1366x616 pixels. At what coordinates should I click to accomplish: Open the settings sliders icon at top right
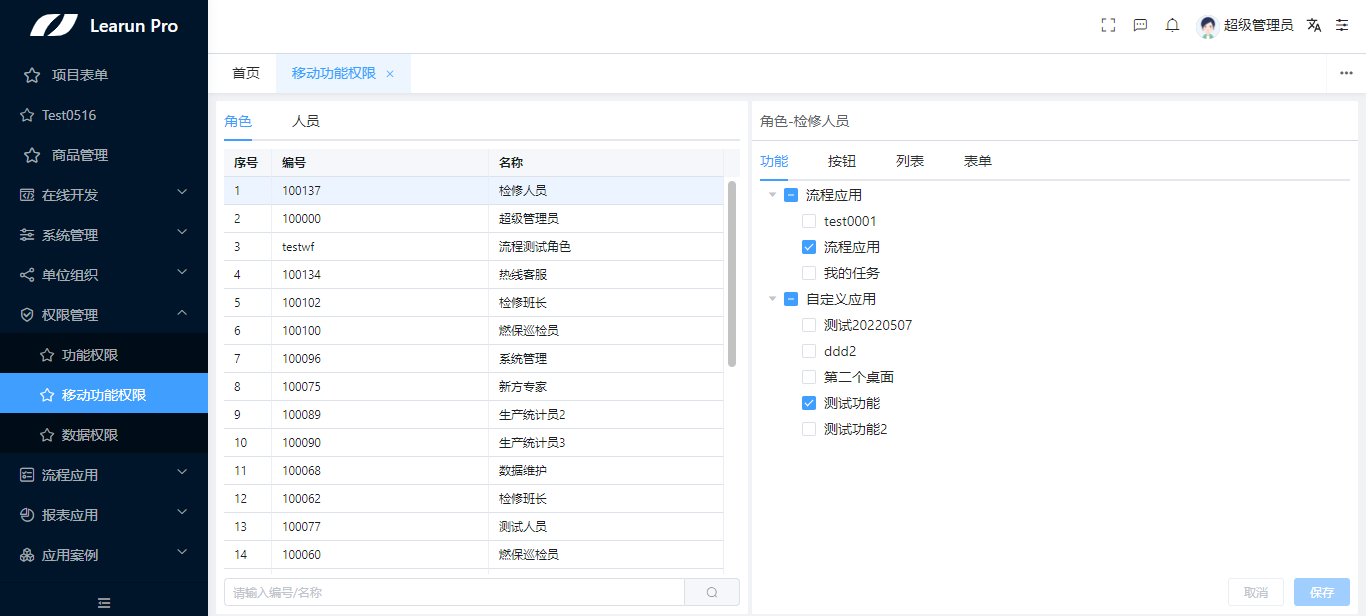click(x=1342, y=26)
